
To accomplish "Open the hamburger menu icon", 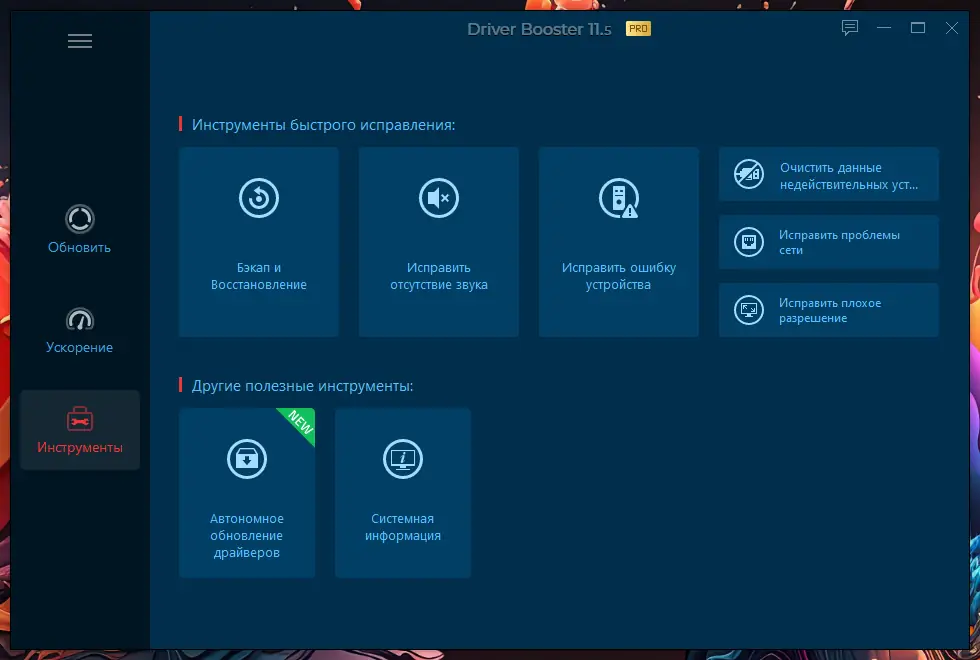I will 80,41.
